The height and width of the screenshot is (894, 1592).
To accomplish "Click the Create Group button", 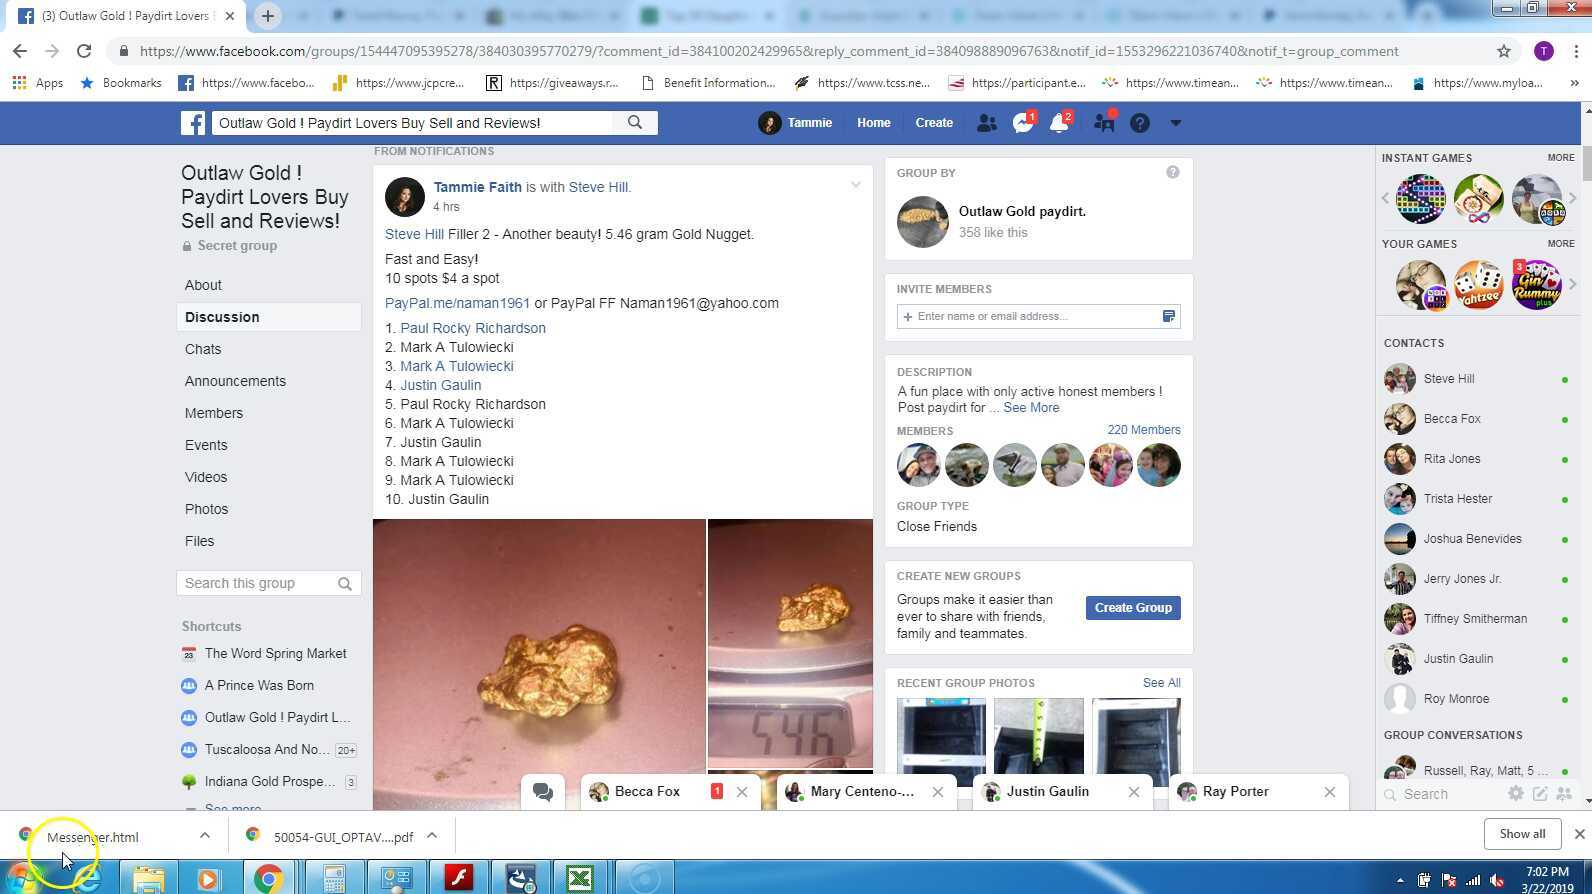I will point(1133,608).
